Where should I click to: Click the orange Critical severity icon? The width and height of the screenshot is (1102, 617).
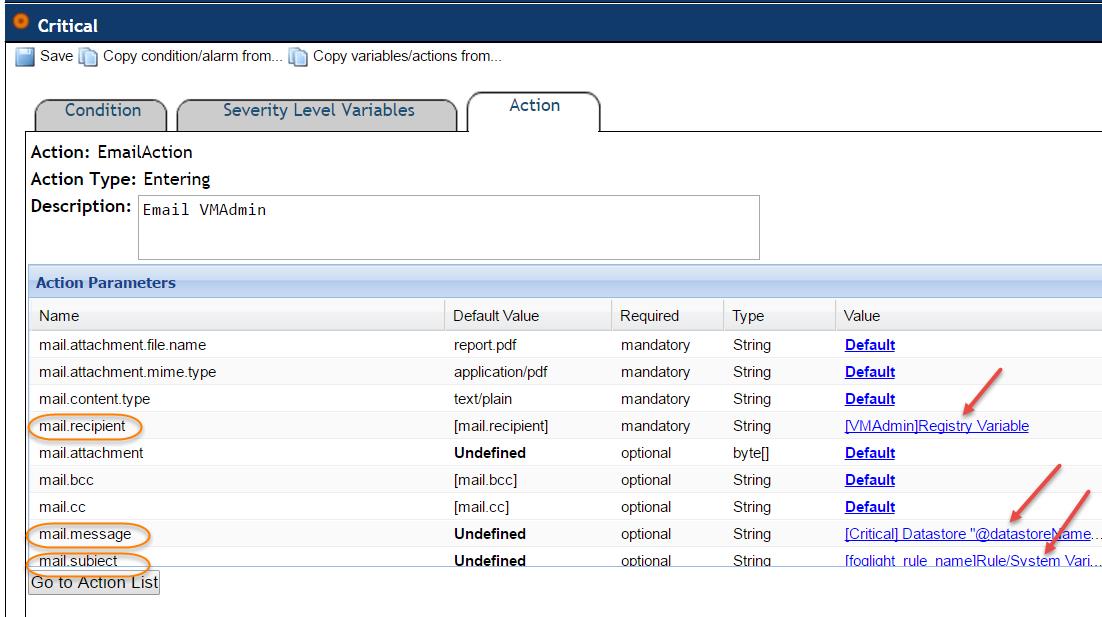pyautogui.click(x=20, y=24)
